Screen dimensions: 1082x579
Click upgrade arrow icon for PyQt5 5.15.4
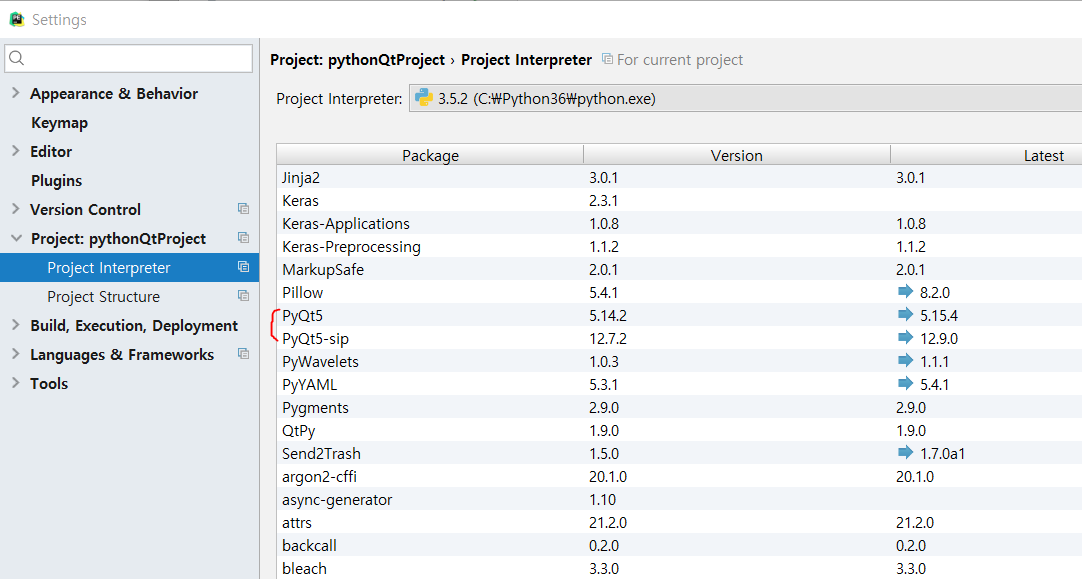point(905,314)
